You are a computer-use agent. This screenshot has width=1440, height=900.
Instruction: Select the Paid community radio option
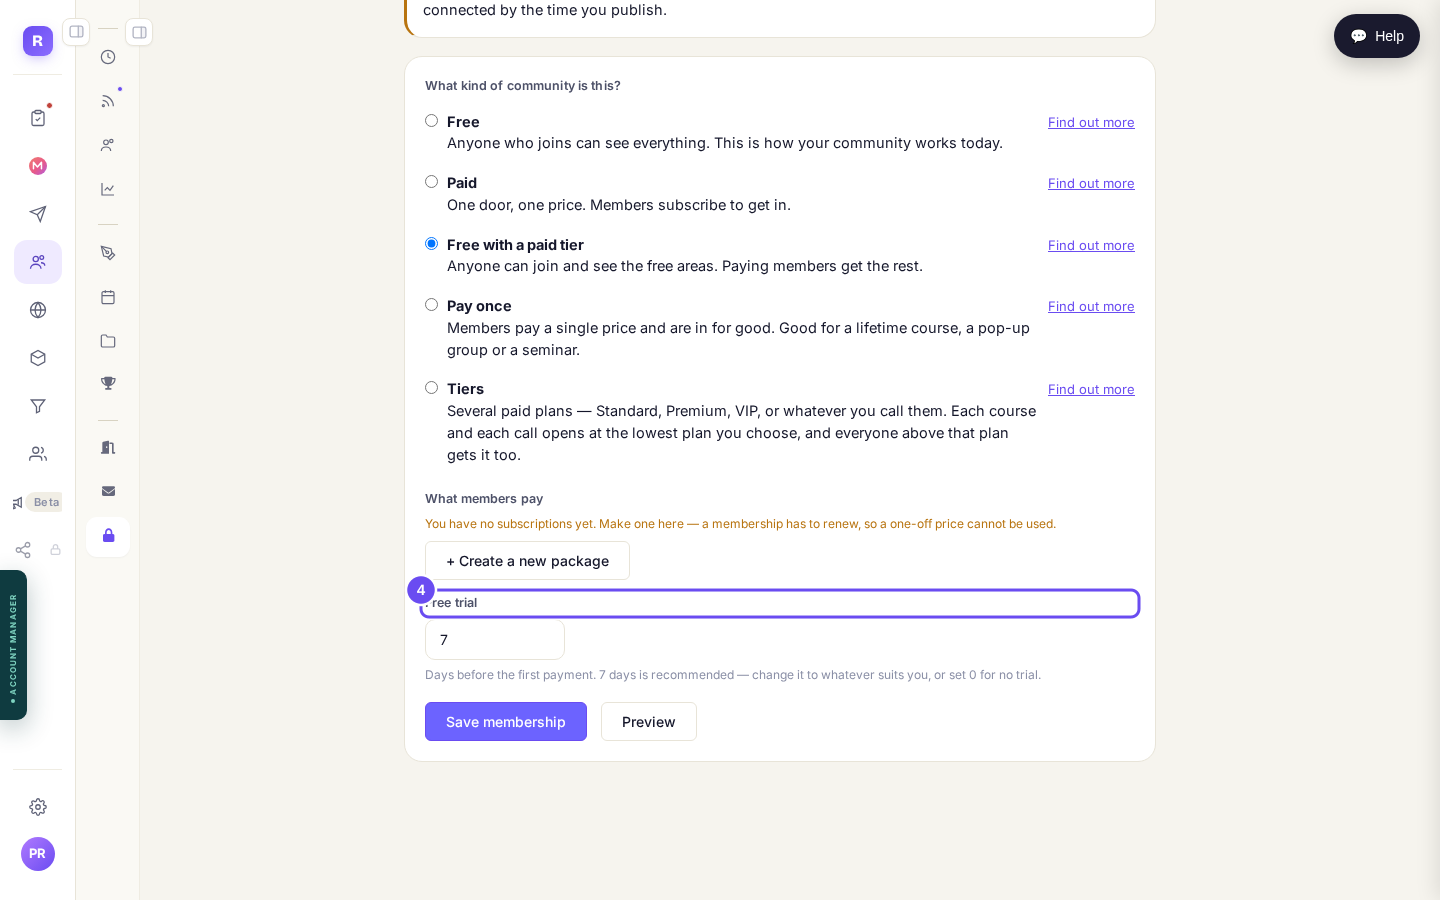point(432,182)
